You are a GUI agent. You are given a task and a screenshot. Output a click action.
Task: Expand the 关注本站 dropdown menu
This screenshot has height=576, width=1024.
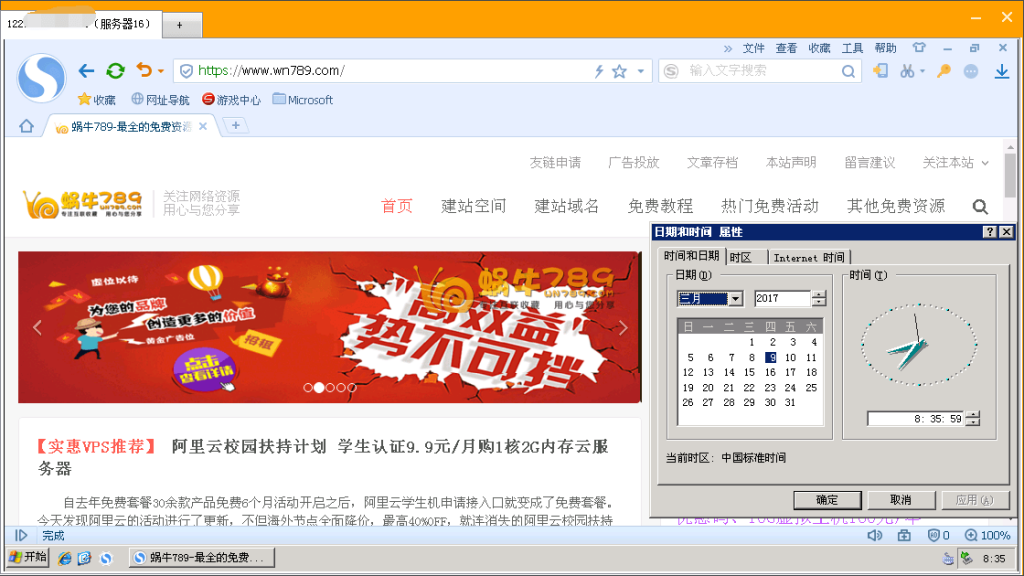tap(985, 163)
